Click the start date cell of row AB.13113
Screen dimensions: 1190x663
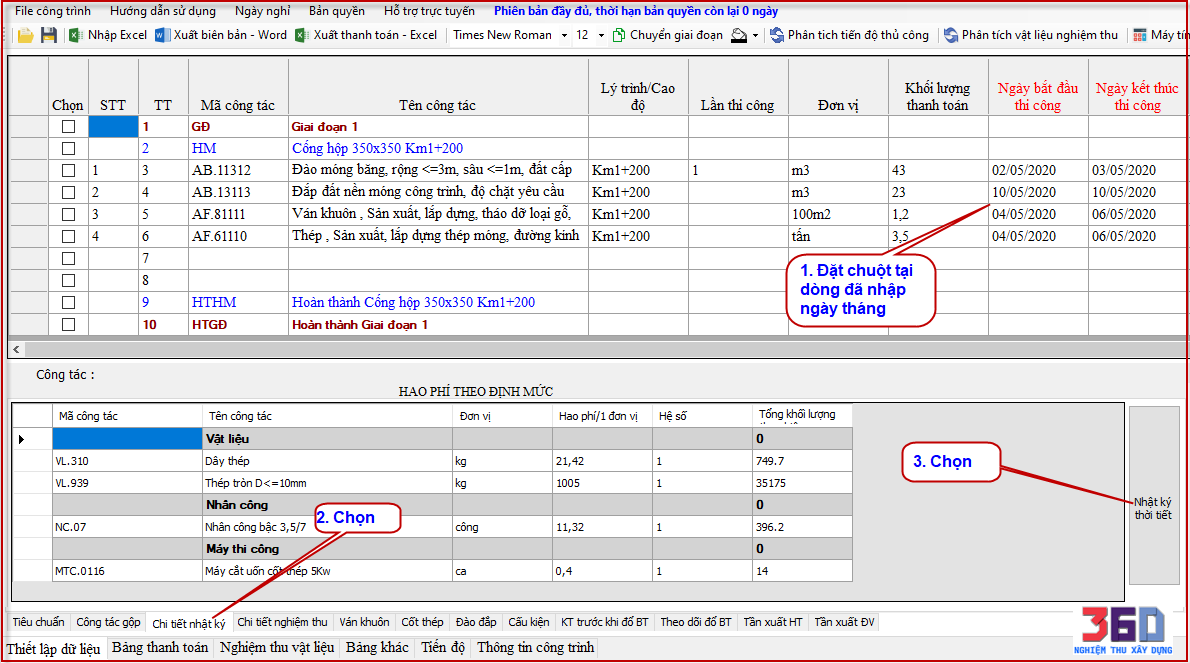tap(1037, 193)
